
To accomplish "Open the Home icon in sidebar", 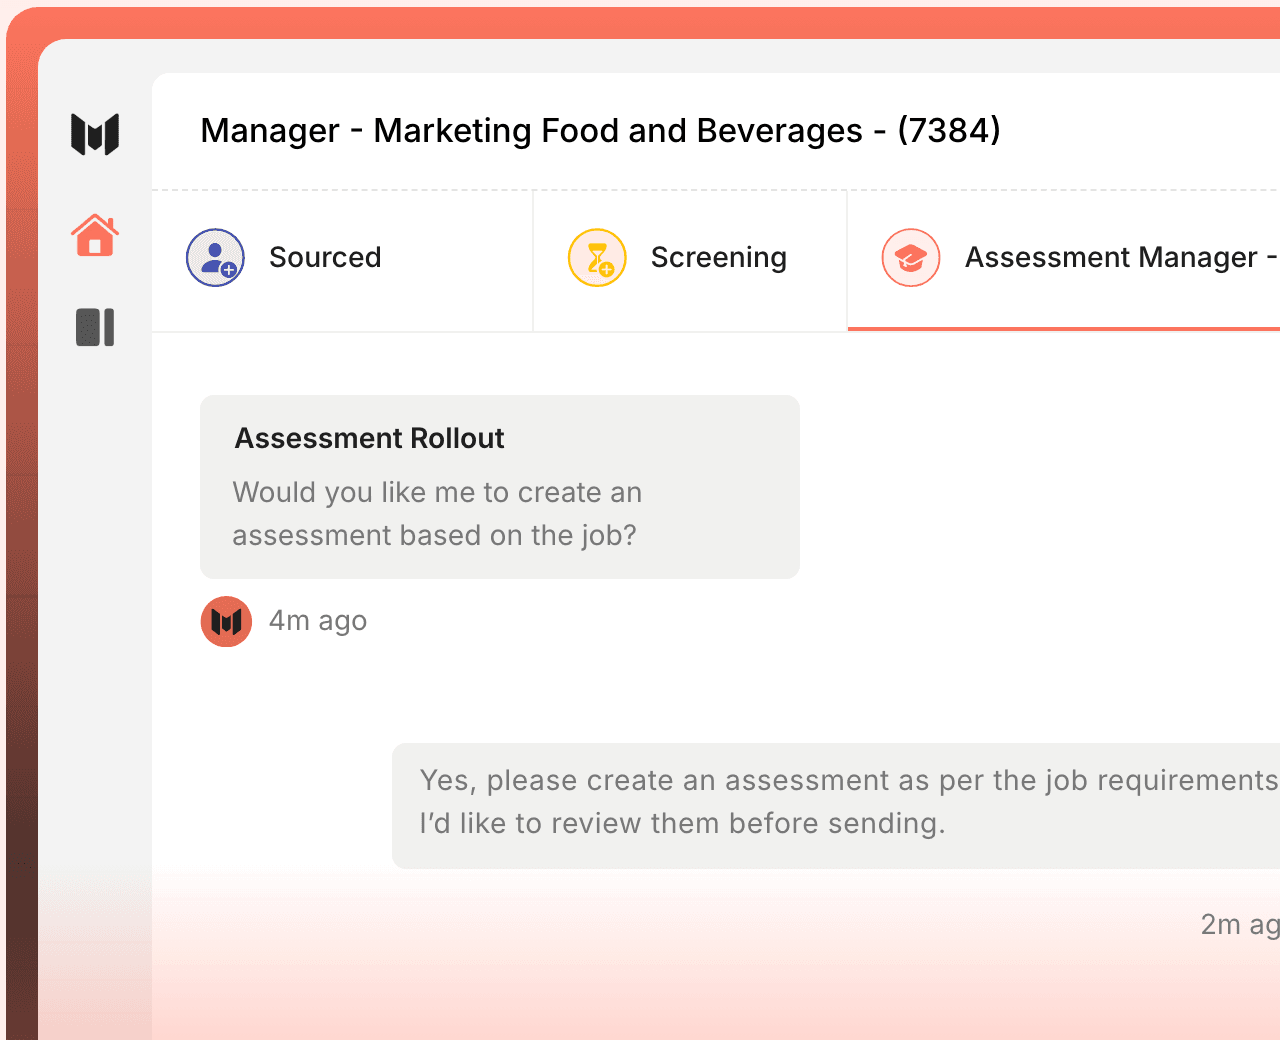I will (95, 235).
